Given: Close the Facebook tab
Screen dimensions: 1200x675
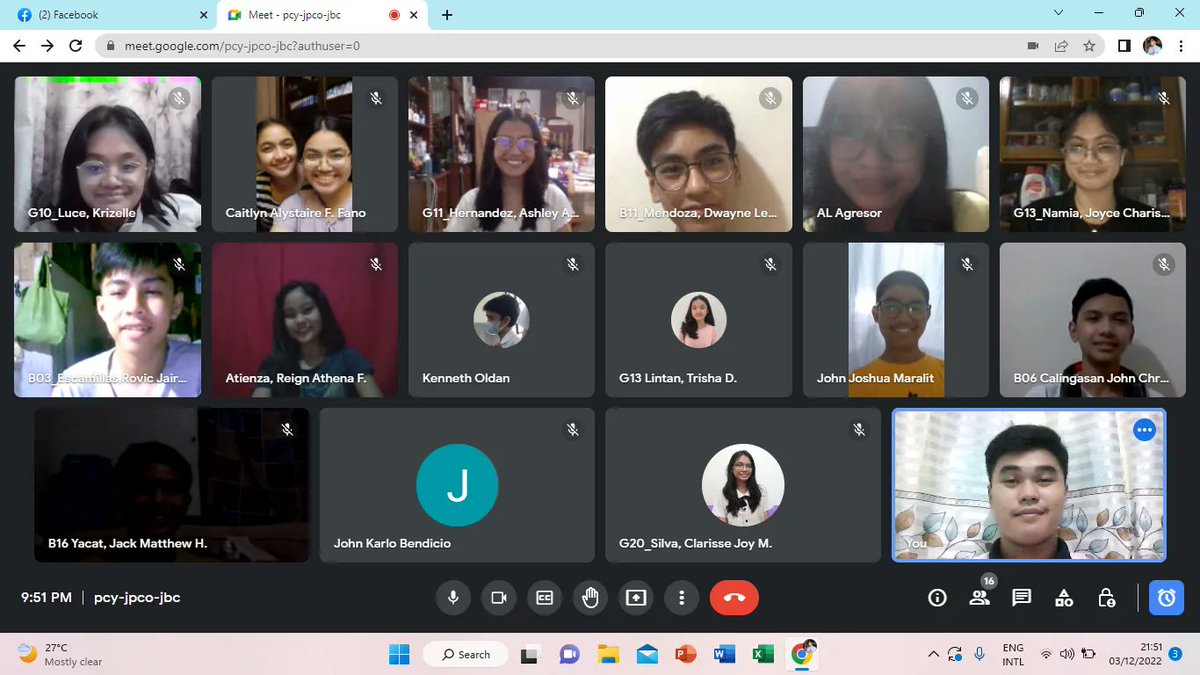Looking at the screenshot, I should pos(203,15).
